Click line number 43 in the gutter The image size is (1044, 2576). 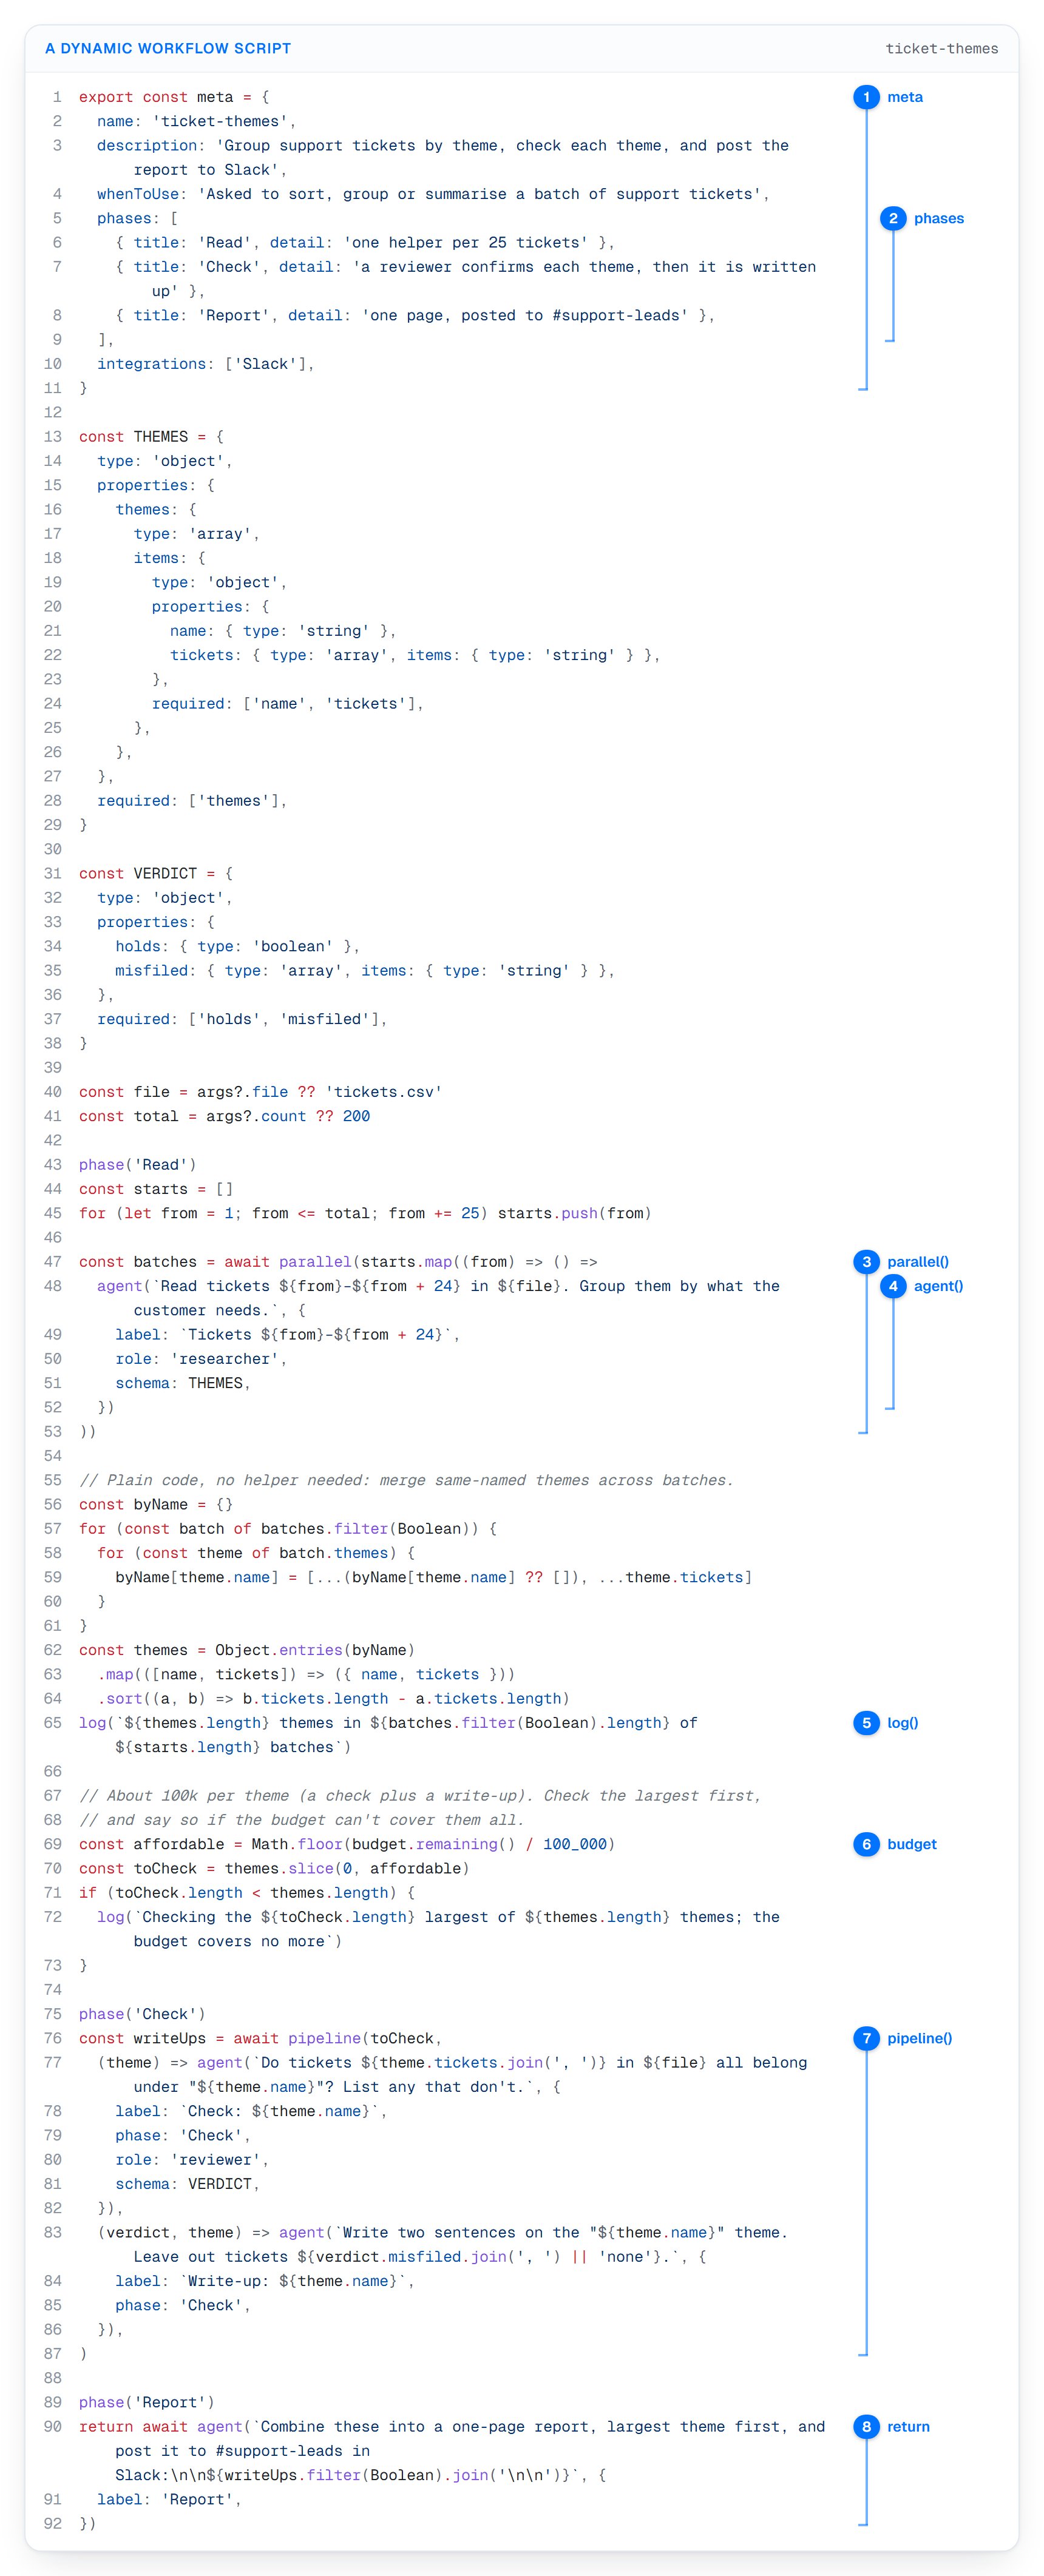[53, 1165]
